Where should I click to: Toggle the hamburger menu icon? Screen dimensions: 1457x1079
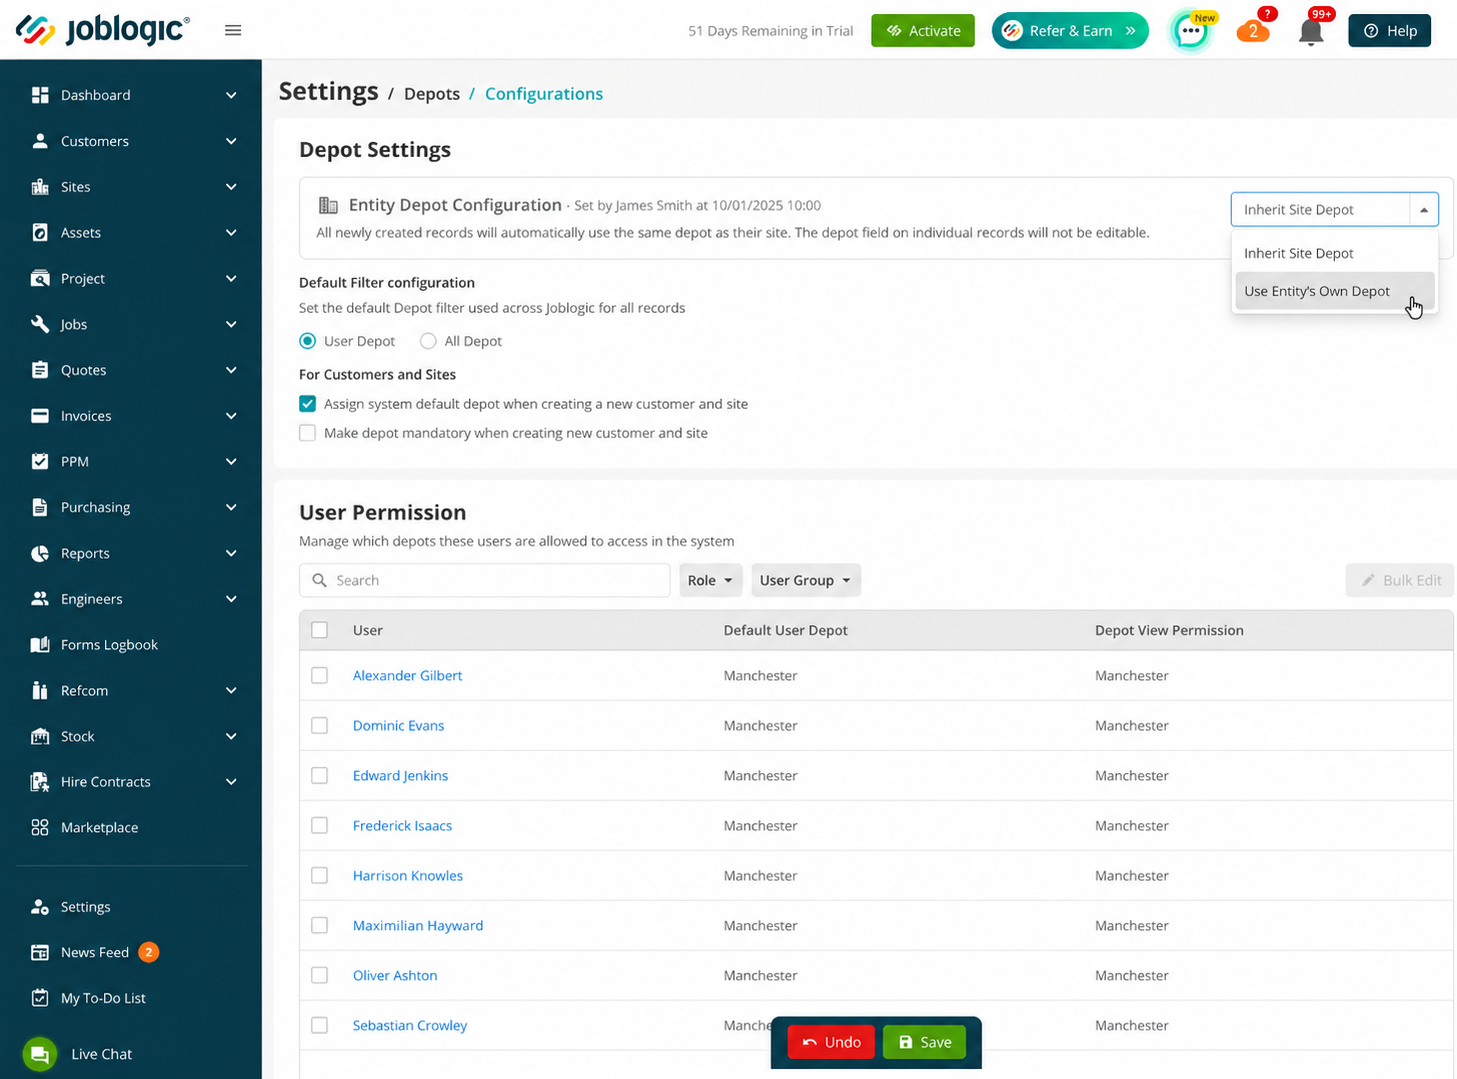click(233, 30)
